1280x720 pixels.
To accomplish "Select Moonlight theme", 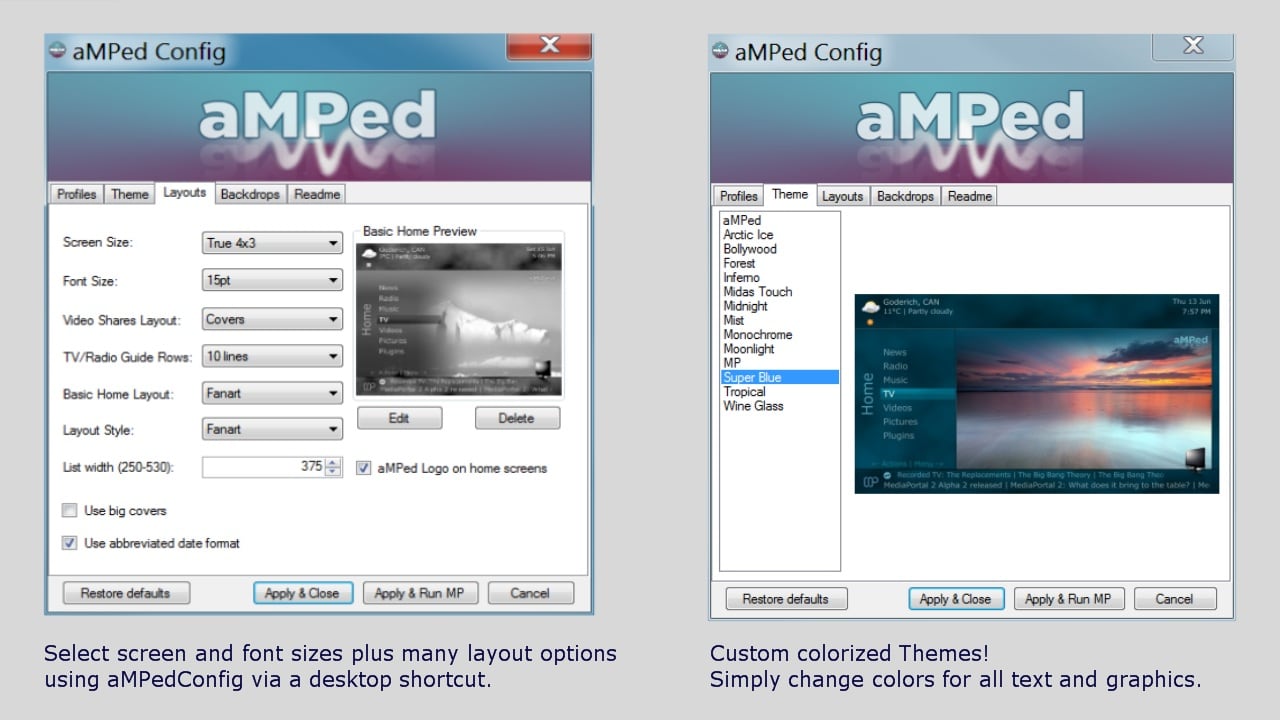I will click(x=749, y=349).
